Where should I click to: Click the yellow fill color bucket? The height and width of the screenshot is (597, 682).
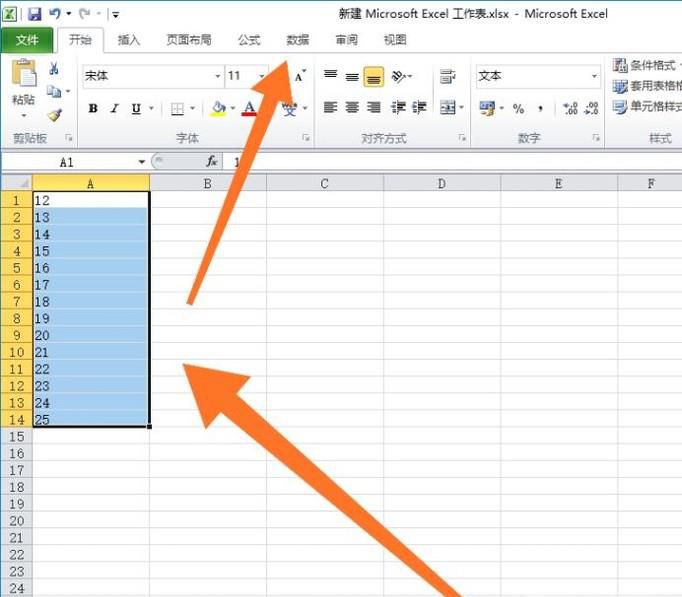pyautogui.click(x=220, y=108)
